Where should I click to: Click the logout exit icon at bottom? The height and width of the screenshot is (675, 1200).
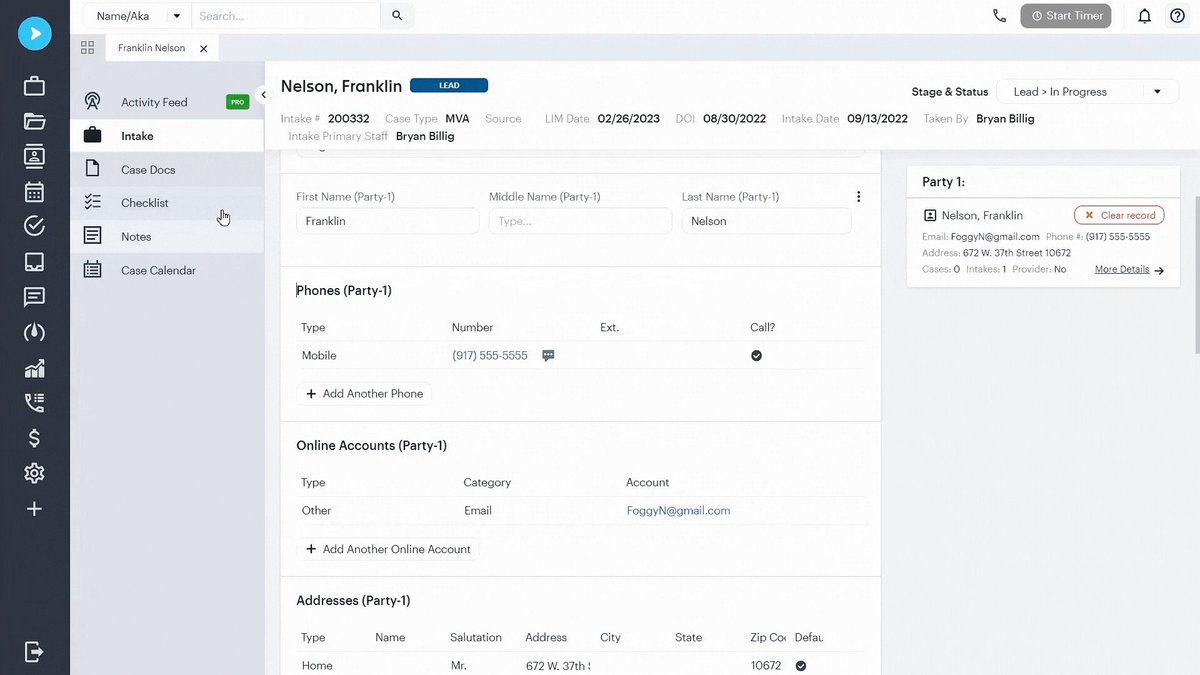34,651
